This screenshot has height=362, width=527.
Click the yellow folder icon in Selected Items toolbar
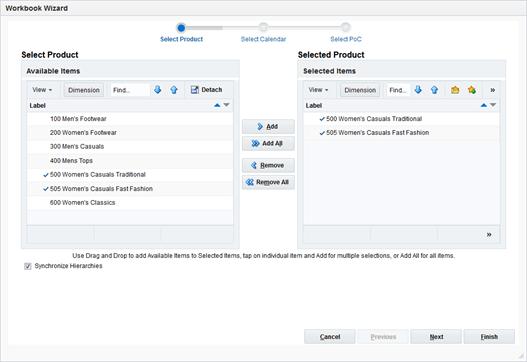(x=455, y=90)
